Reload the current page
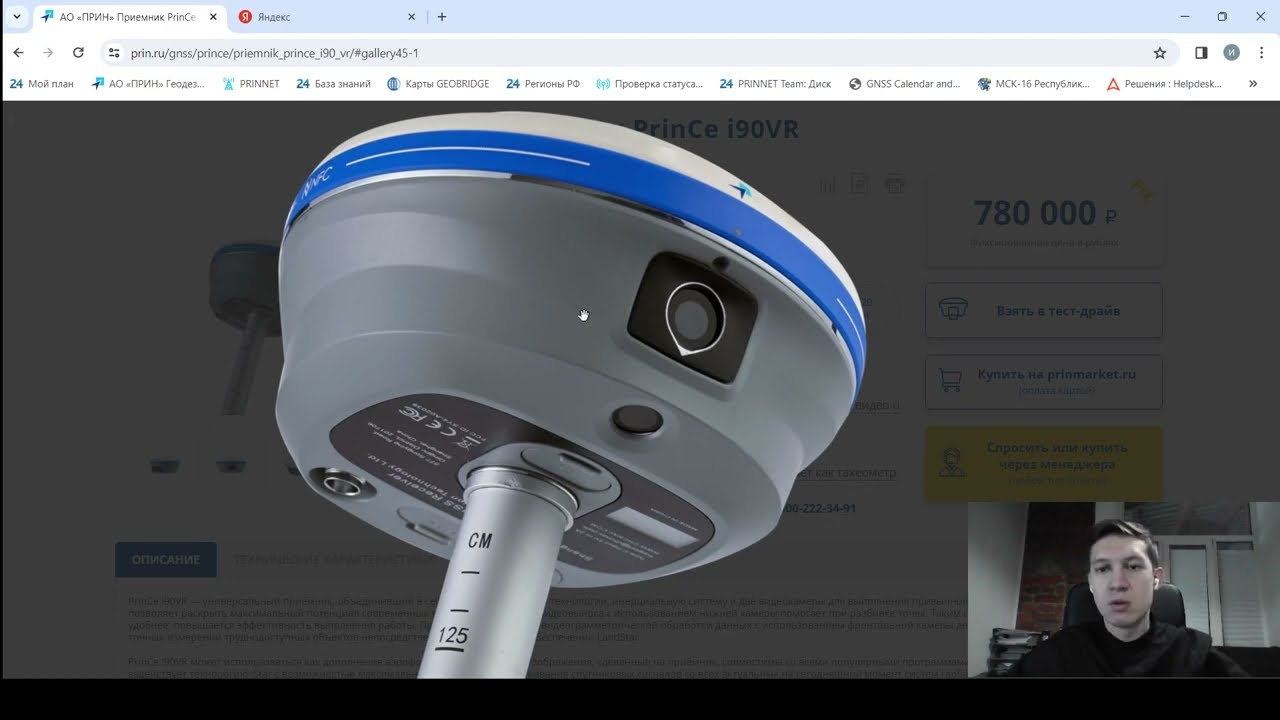 [78, 53]
